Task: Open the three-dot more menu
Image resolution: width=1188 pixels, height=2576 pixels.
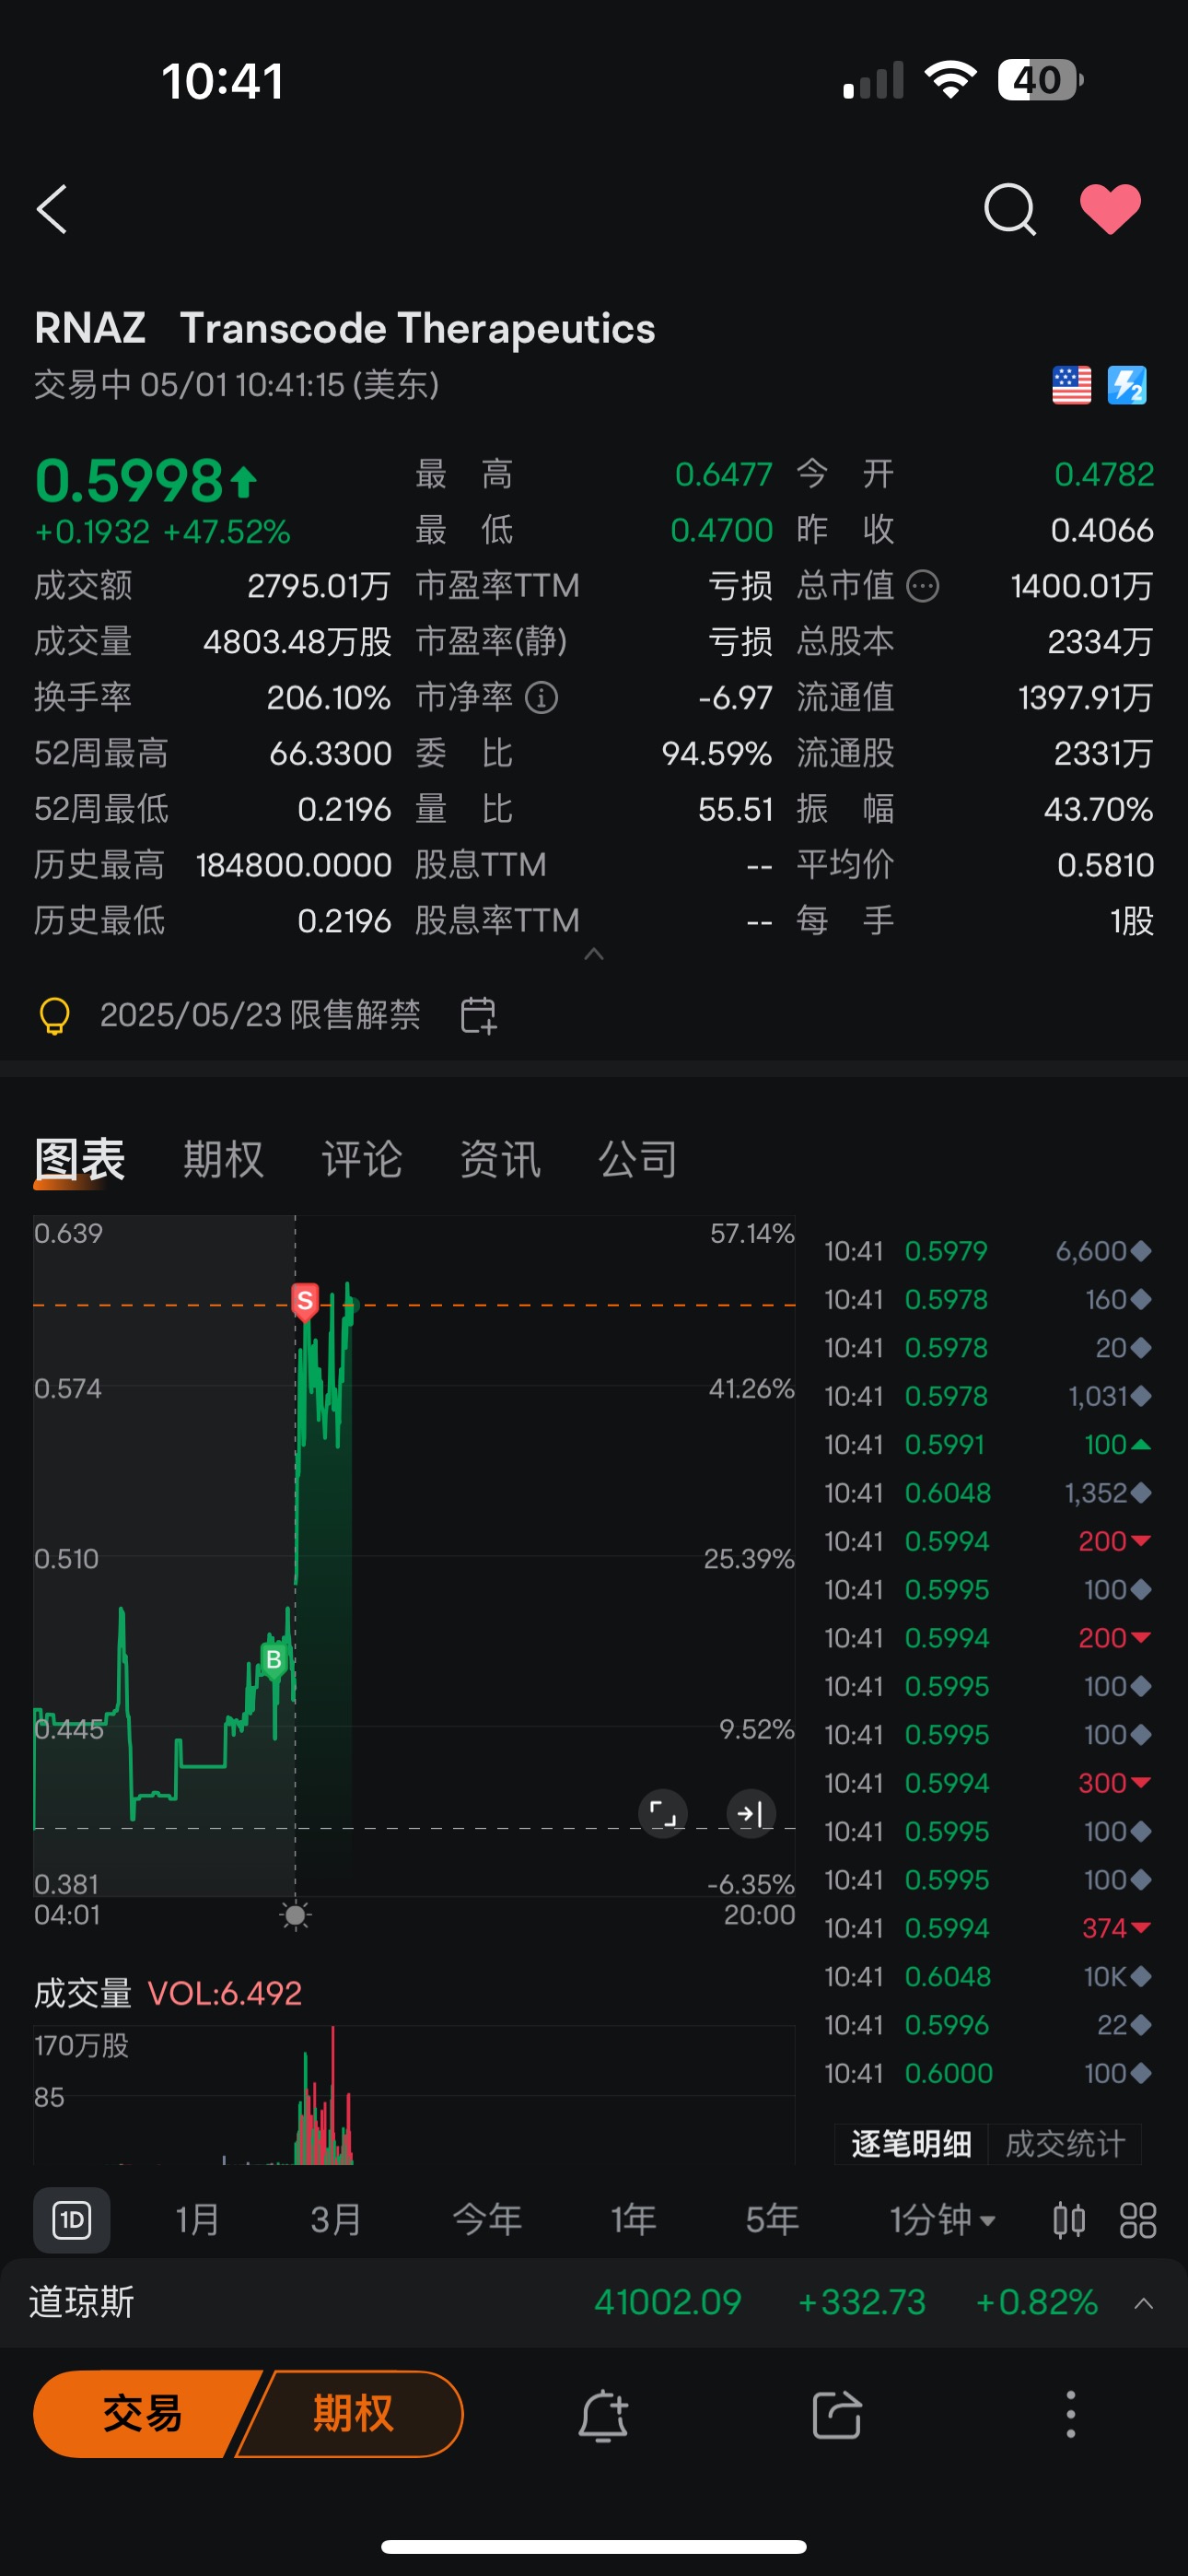Action: 1070,2415
